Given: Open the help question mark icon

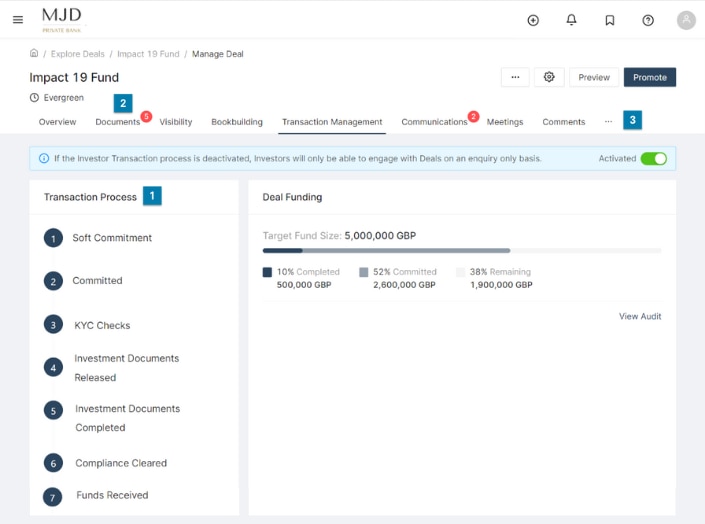Looking at the screenshot, I should (648, 20).
